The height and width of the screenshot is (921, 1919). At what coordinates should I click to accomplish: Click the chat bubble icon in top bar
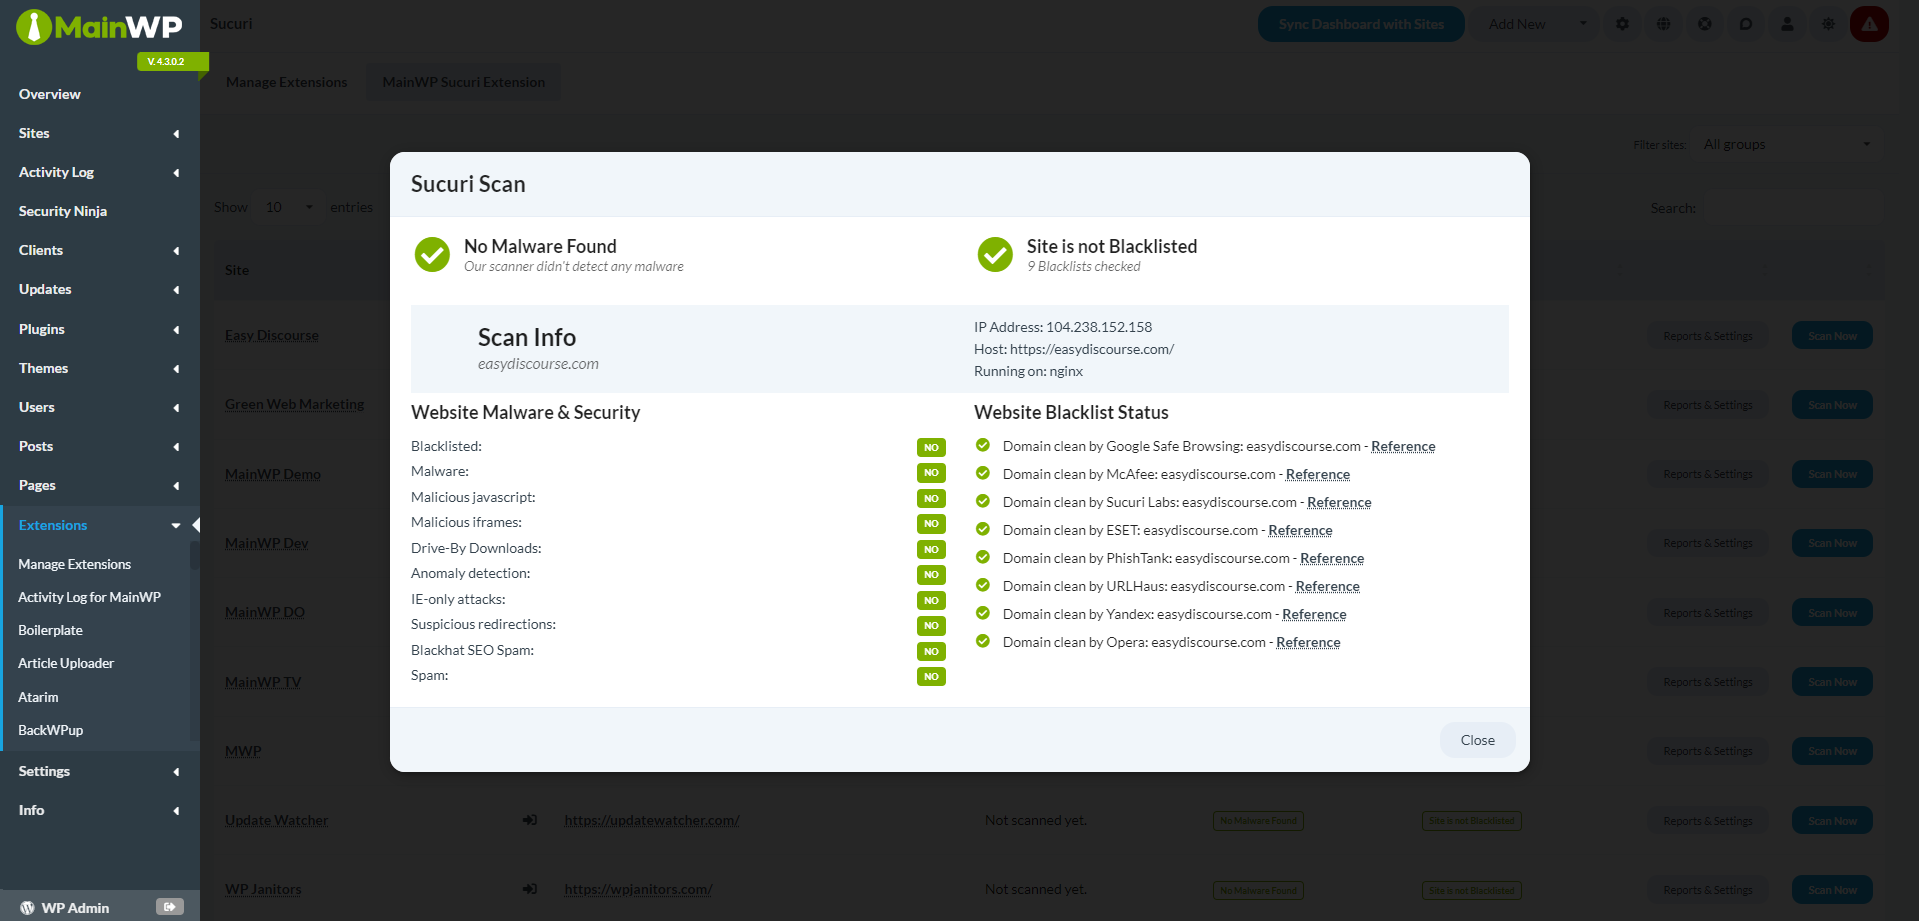pyautogui.click(x=1746, y=24)
